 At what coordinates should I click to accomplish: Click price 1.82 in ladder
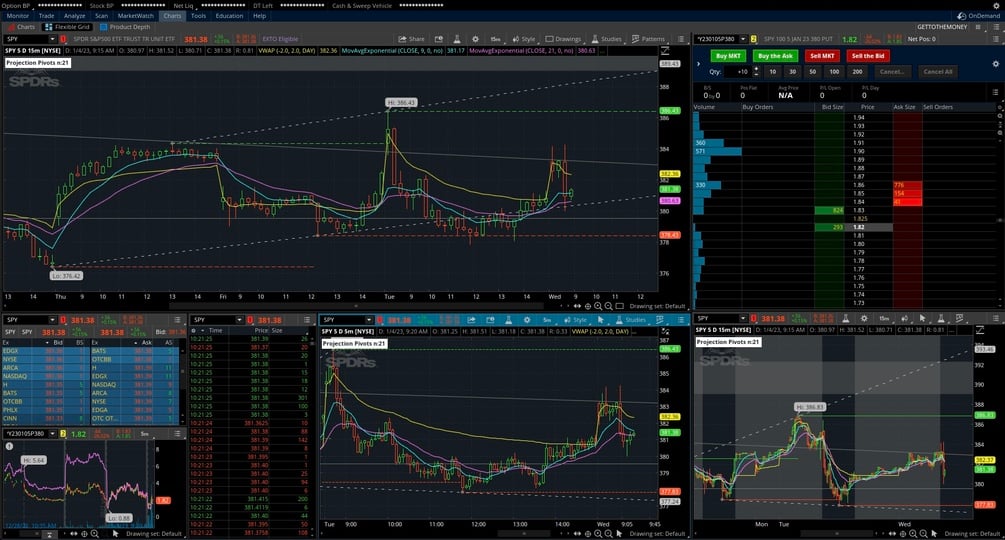tap(860, 227)
